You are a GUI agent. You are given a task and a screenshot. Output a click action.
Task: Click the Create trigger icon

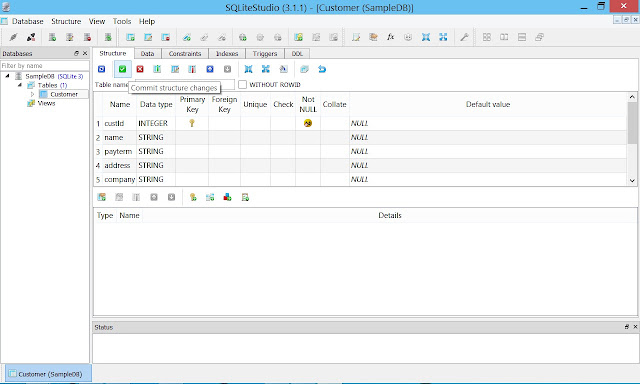[x=243, y=37]
